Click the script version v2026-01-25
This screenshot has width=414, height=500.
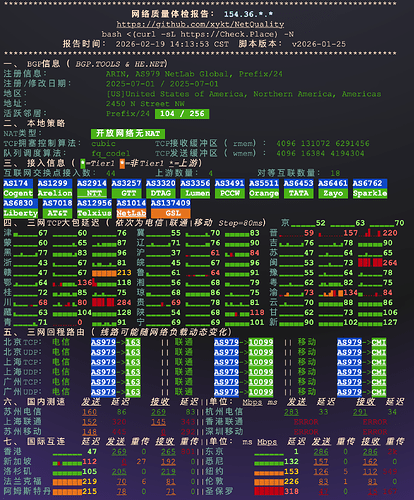(x=319, y=44)
